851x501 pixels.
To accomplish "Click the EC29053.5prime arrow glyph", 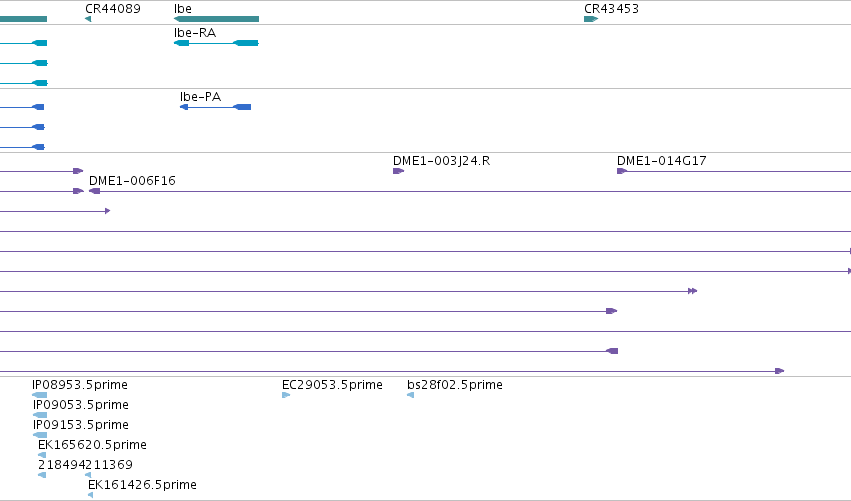I will tap(286, 395).
